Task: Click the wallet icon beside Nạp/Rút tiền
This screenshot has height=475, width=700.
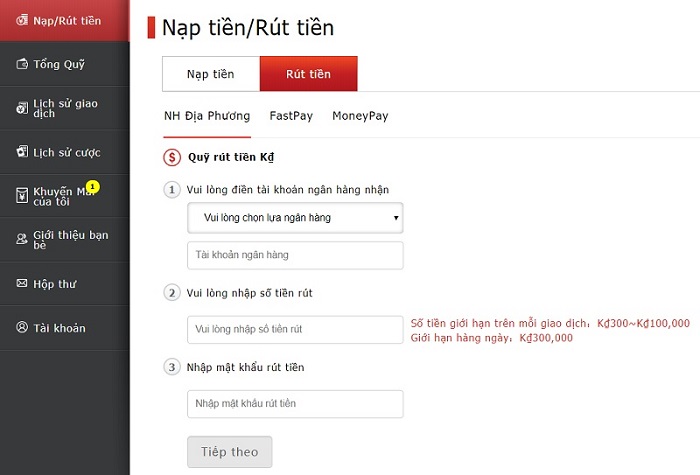Action: click(x=23, y=20)
